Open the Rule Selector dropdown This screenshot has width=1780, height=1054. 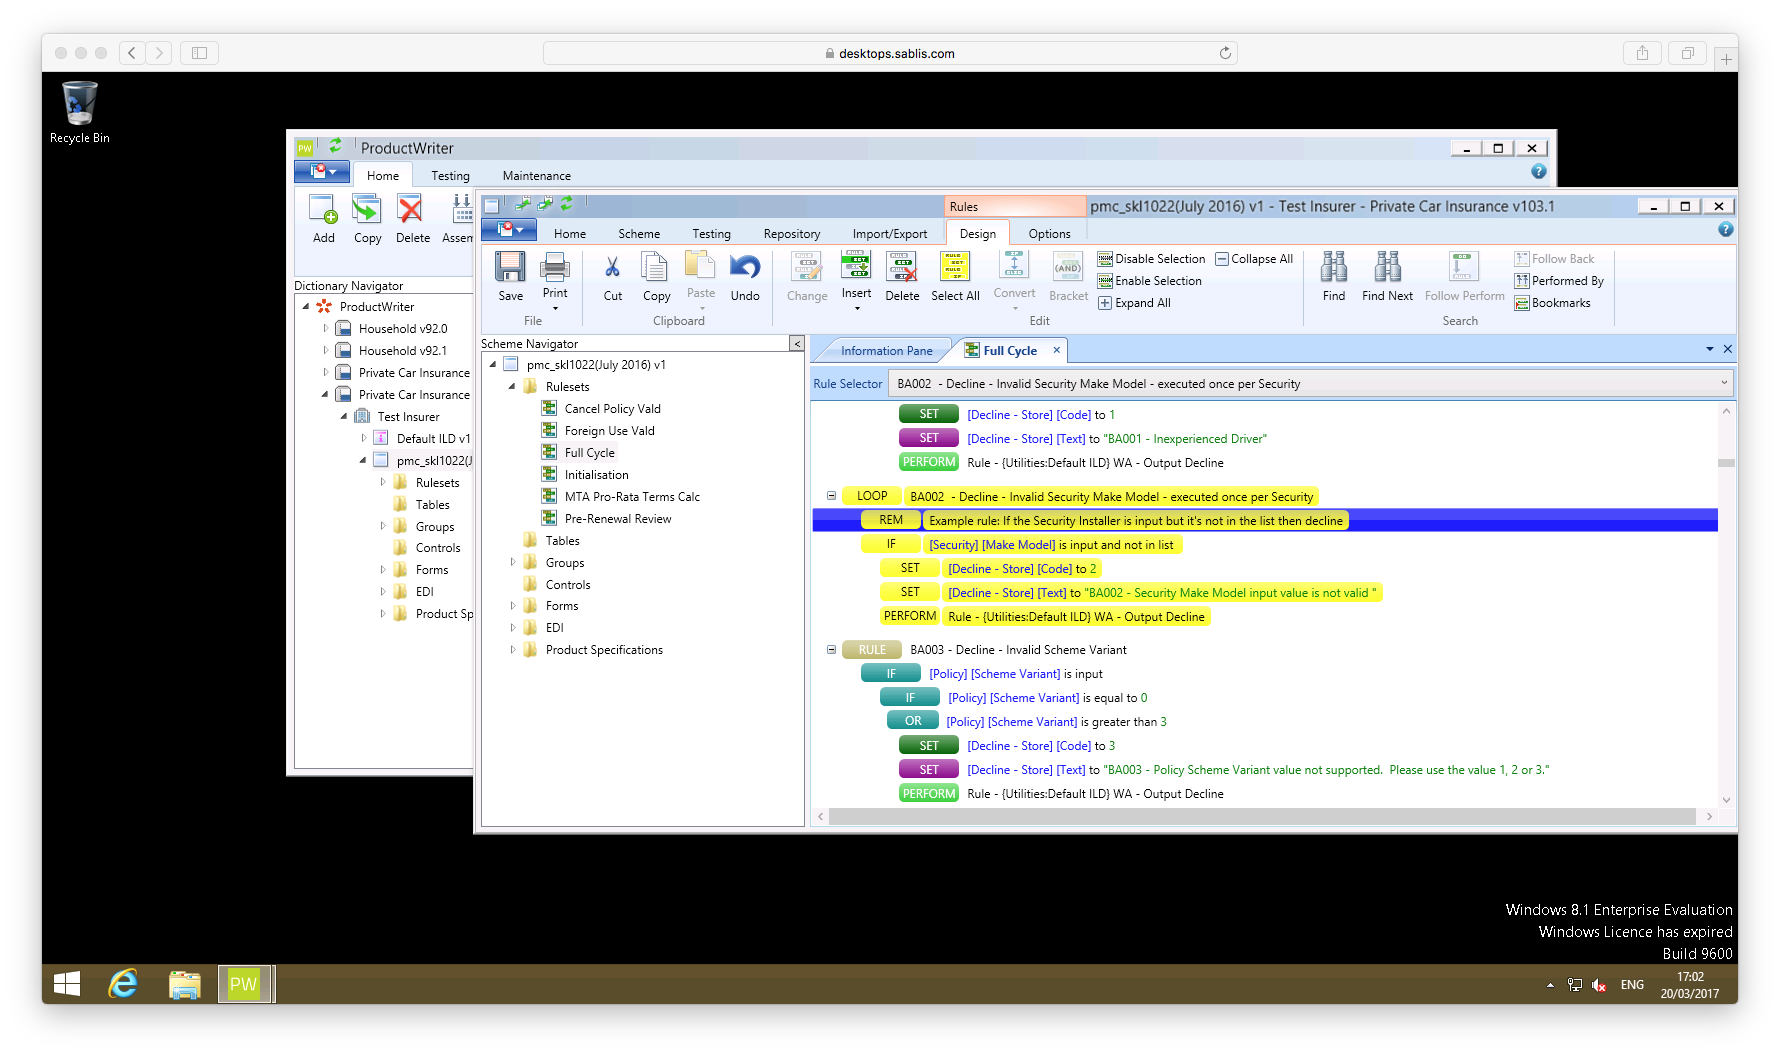[x=1723, y=383]
